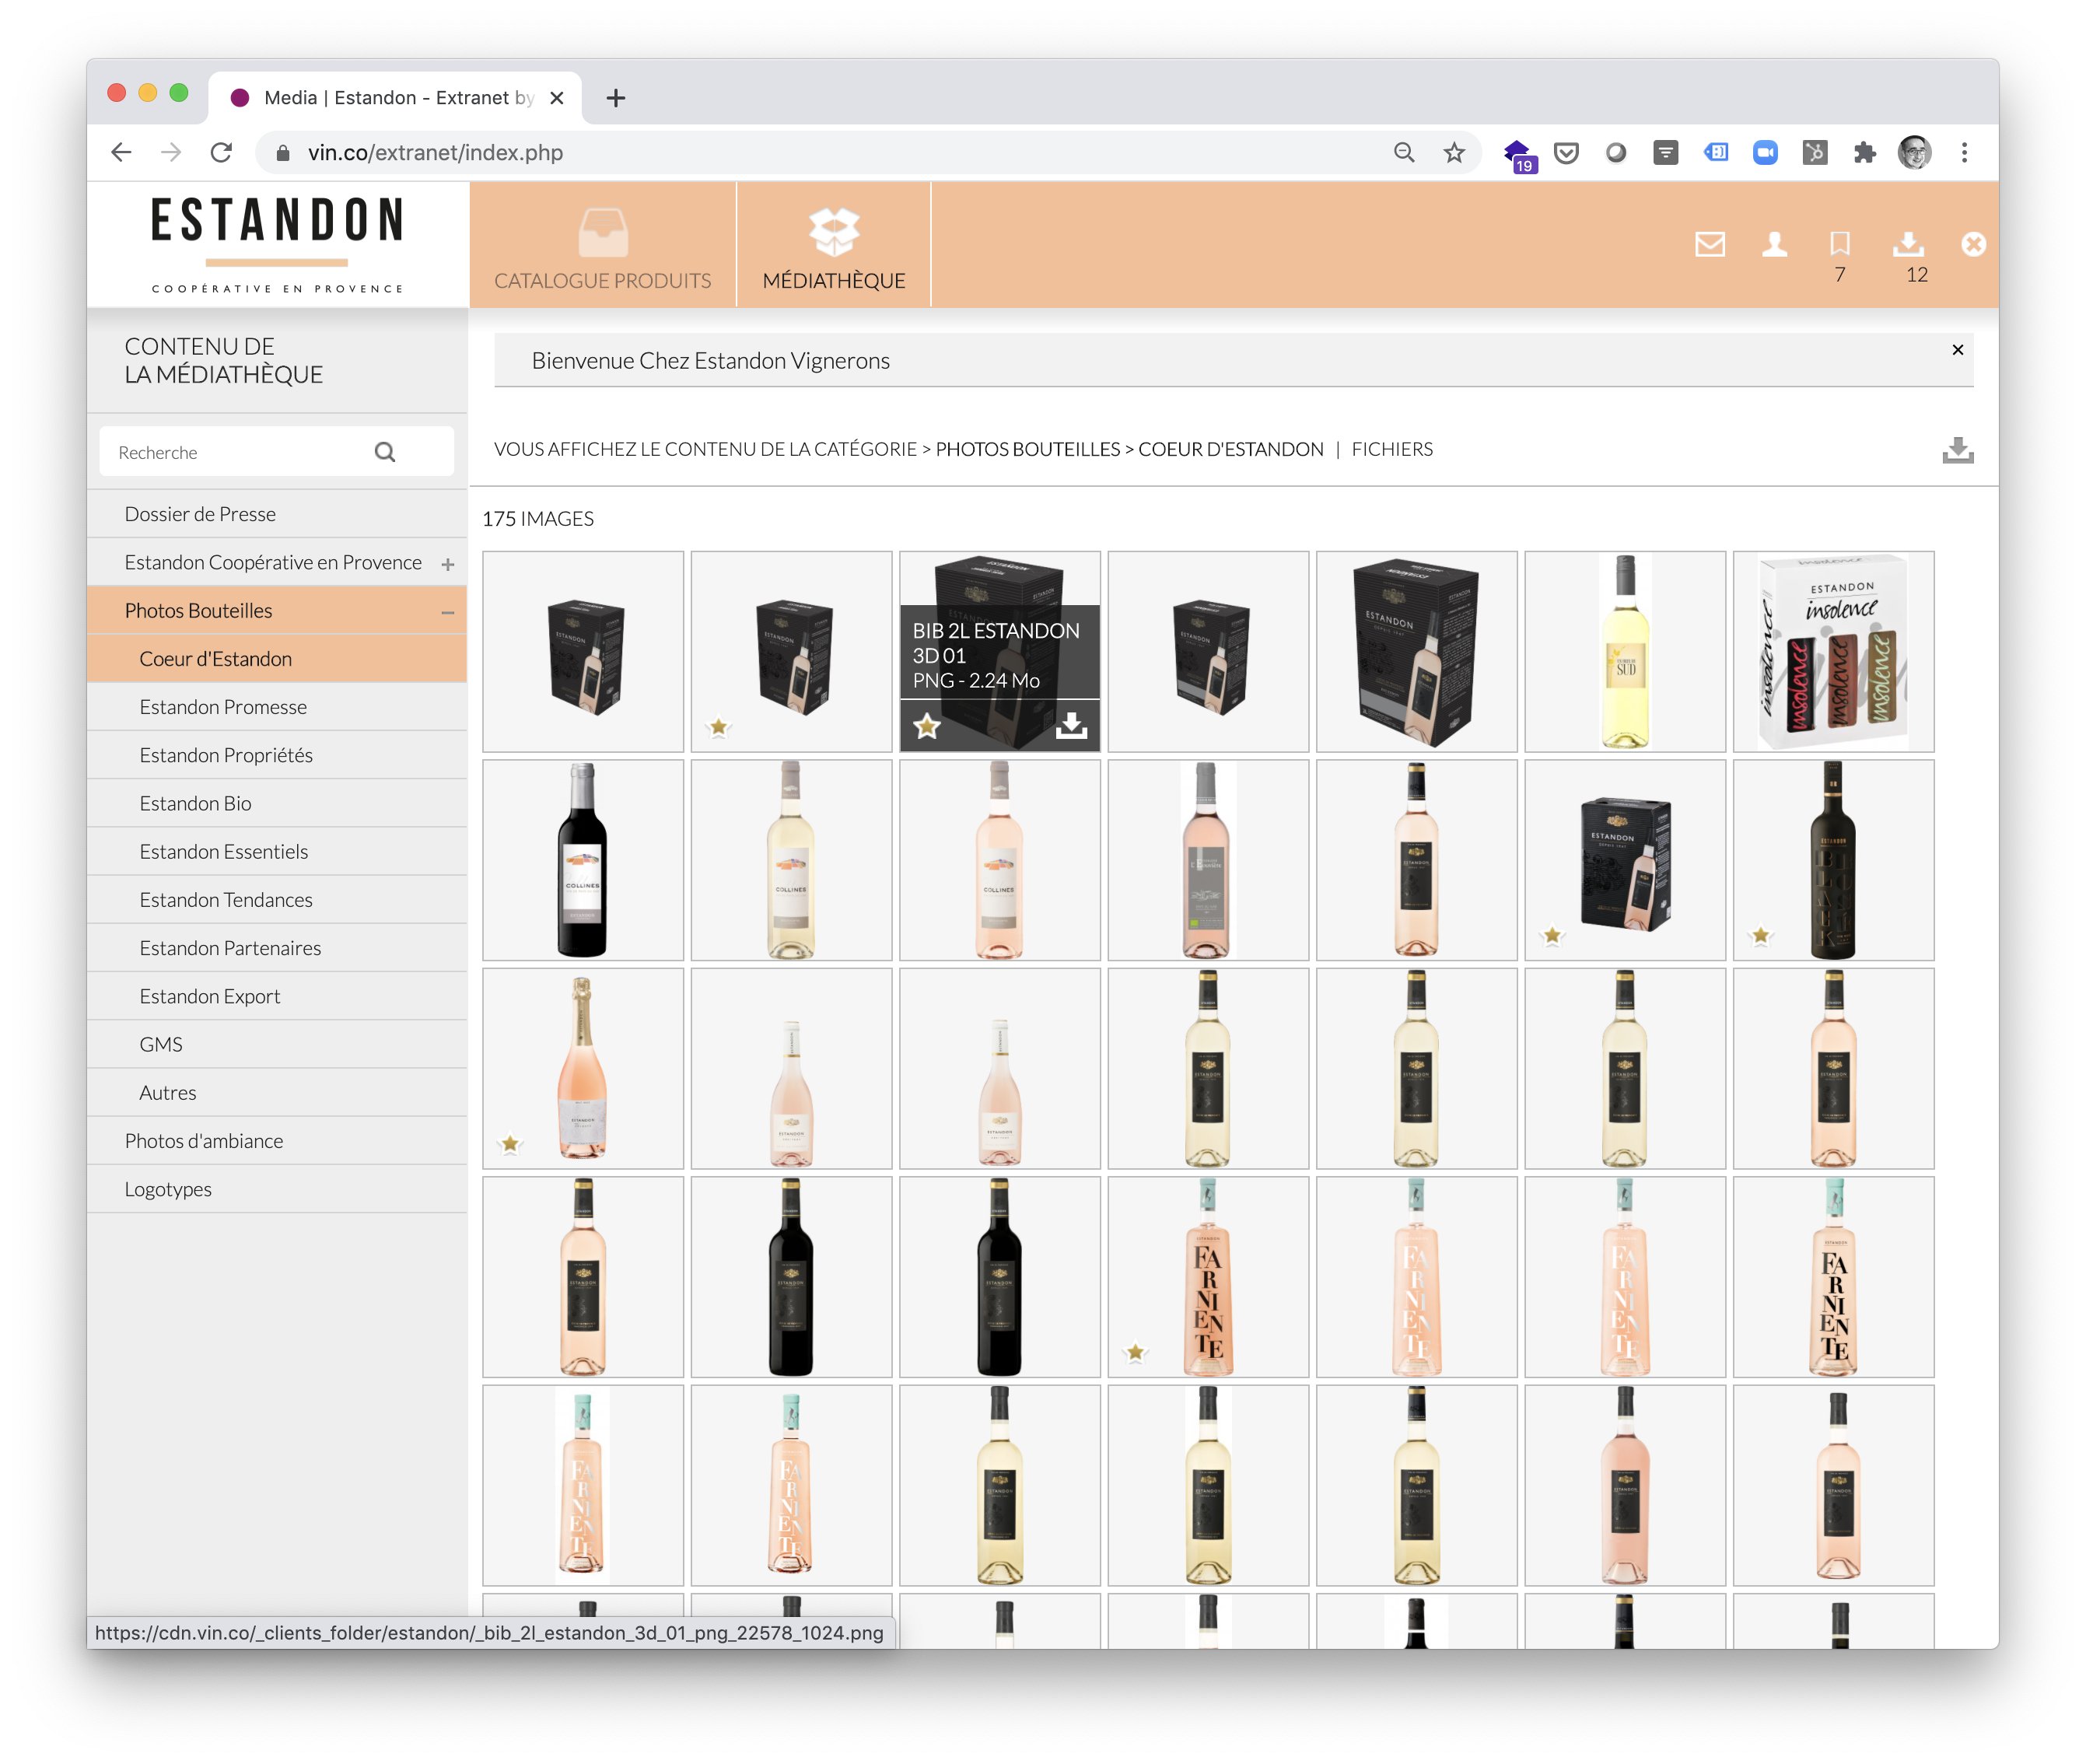Open the user account icon
Image resolution: width=2086 pixels, height=1764 pixels.
pyautogui.click(x=1775, y=244)
